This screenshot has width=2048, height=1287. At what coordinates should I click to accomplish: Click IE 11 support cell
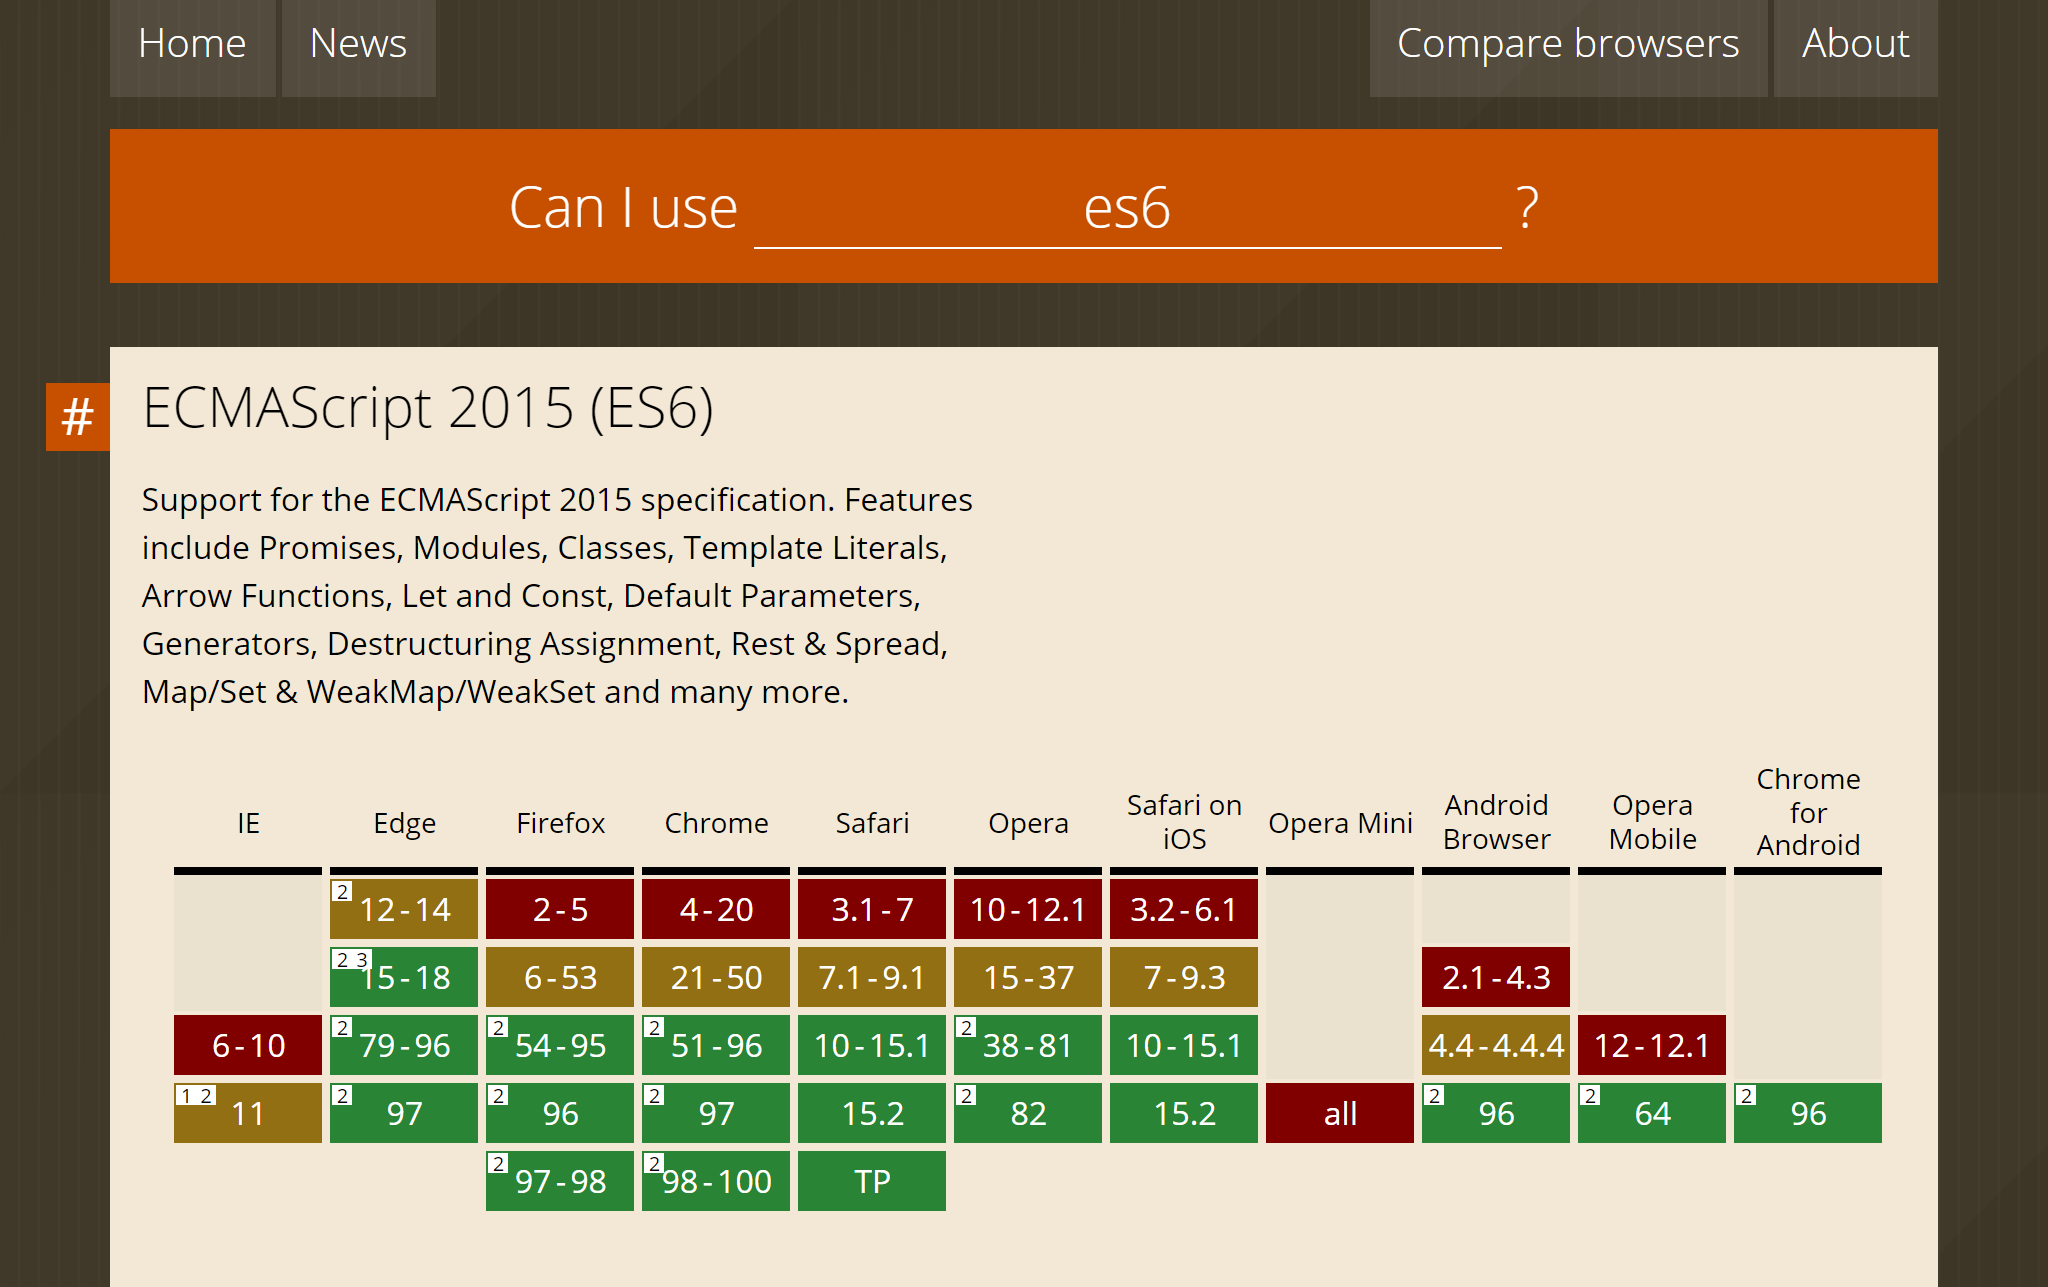(x=248, y=1113)
